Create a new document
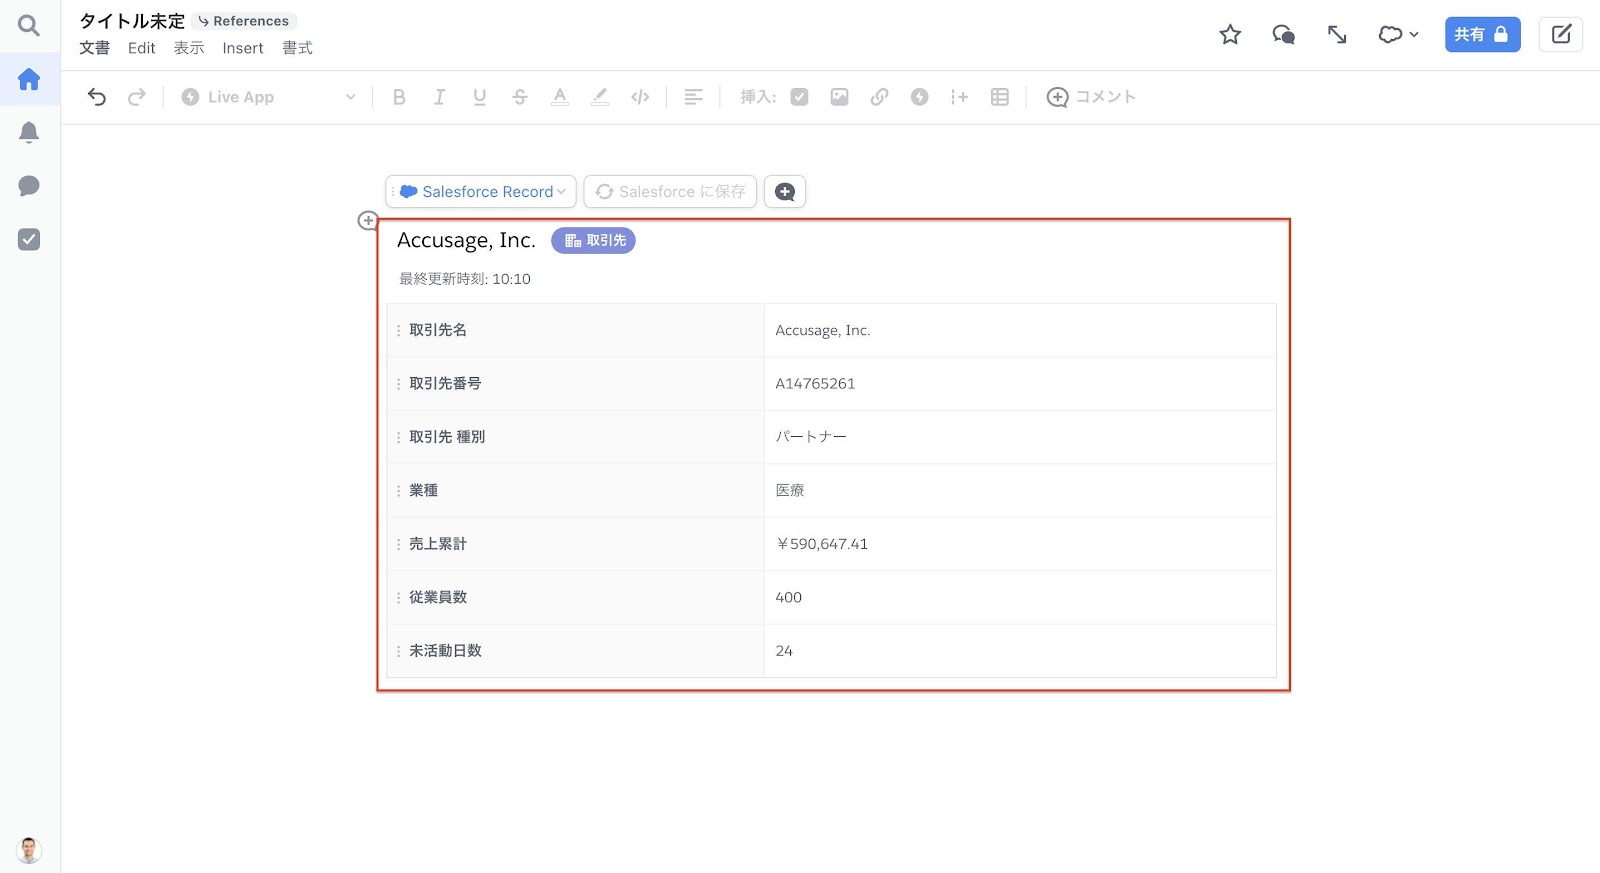This screenshot has width=1600, height=873. tap(1561, 35)
